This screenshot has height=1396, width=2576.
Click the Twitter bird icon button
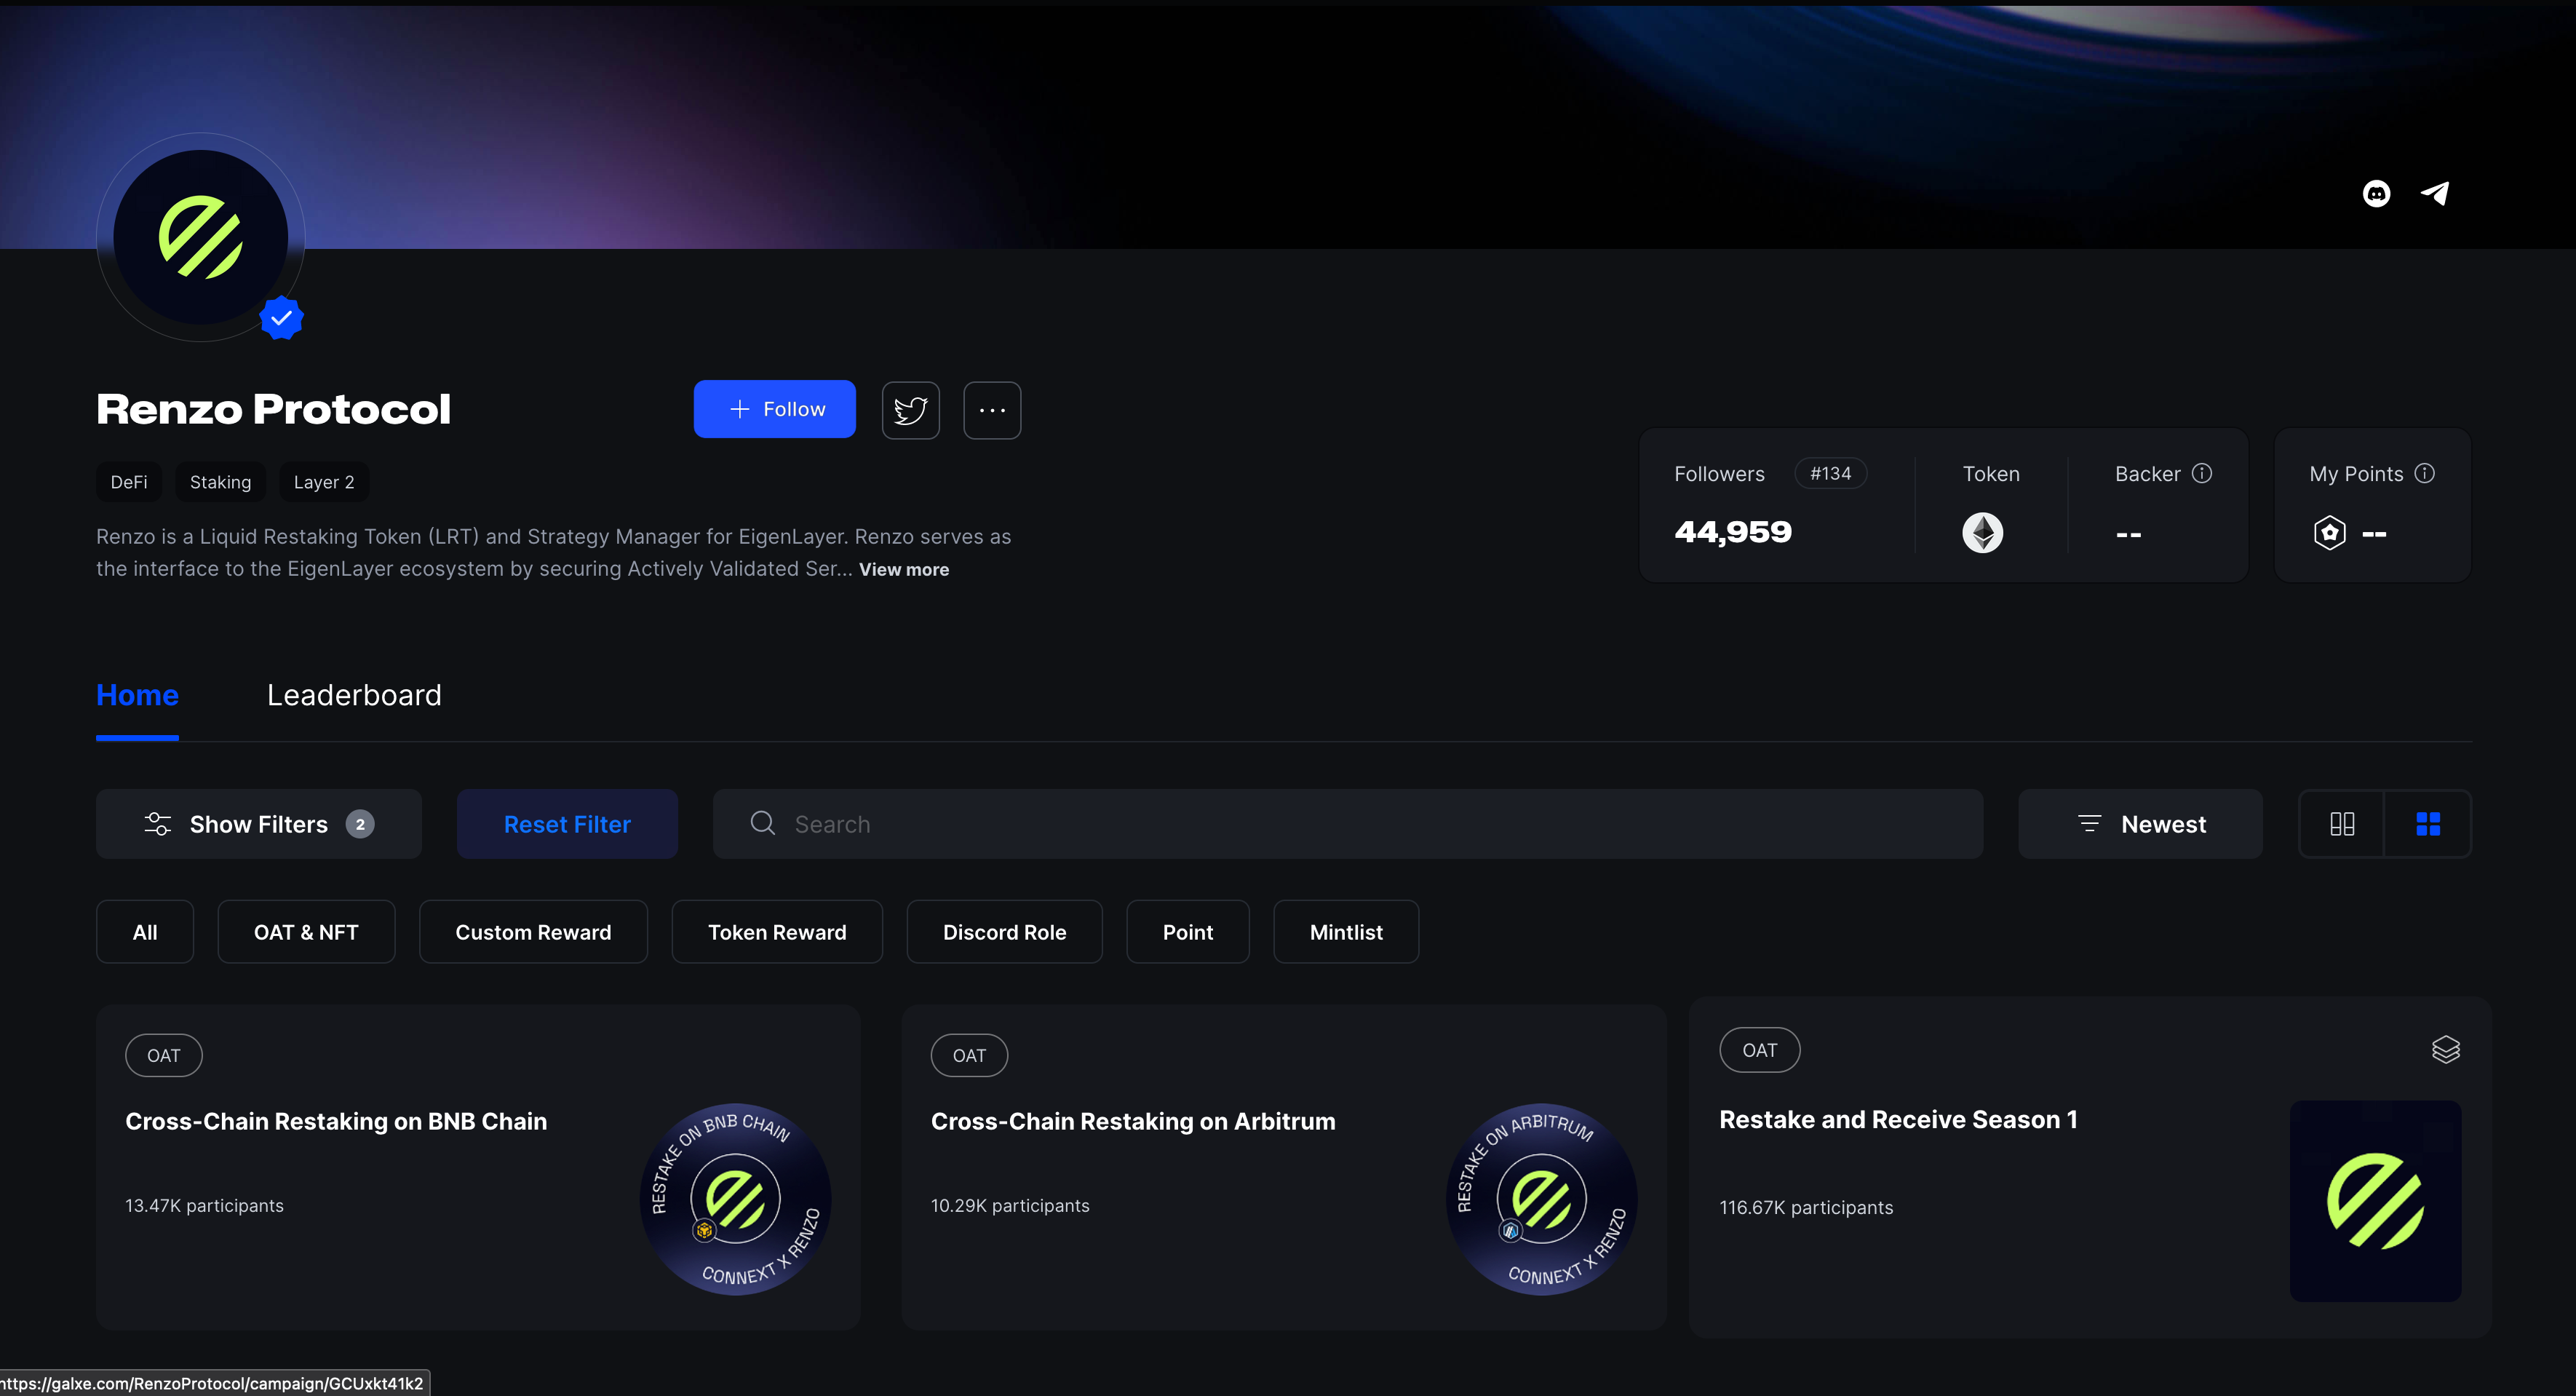tap(910, 410)
